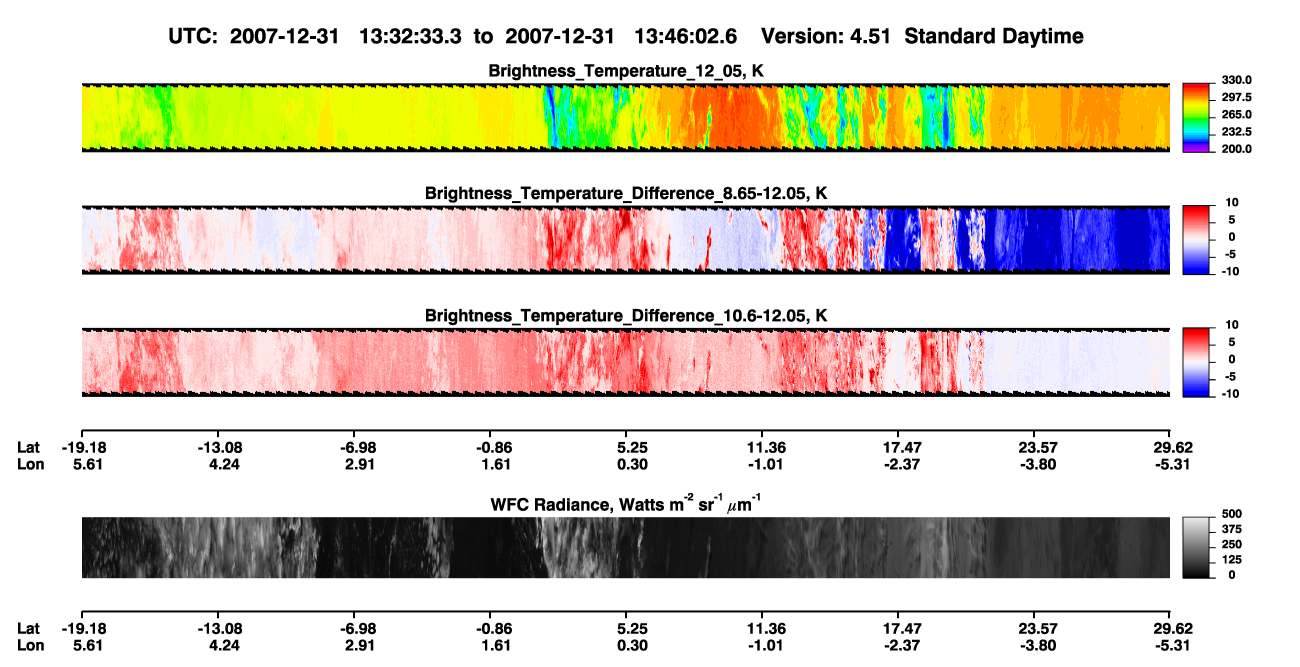Click the Brightness_Temperature_Difference_10.6-12.05 panel title
The image size is (1300, 667).
click(x=626, y=315)
